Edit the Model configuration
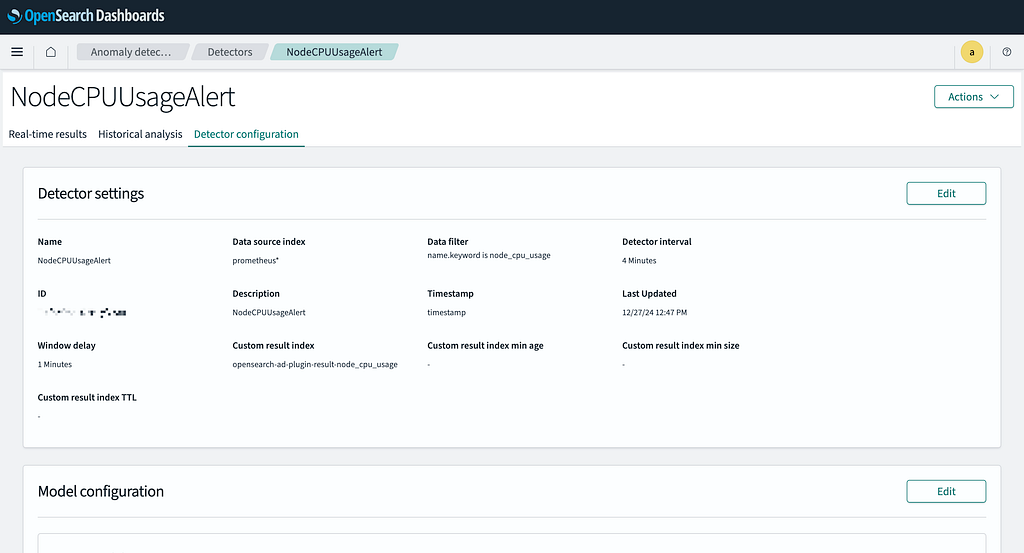The height and width of the screenshot is (553, 1024). coord(946,492)
